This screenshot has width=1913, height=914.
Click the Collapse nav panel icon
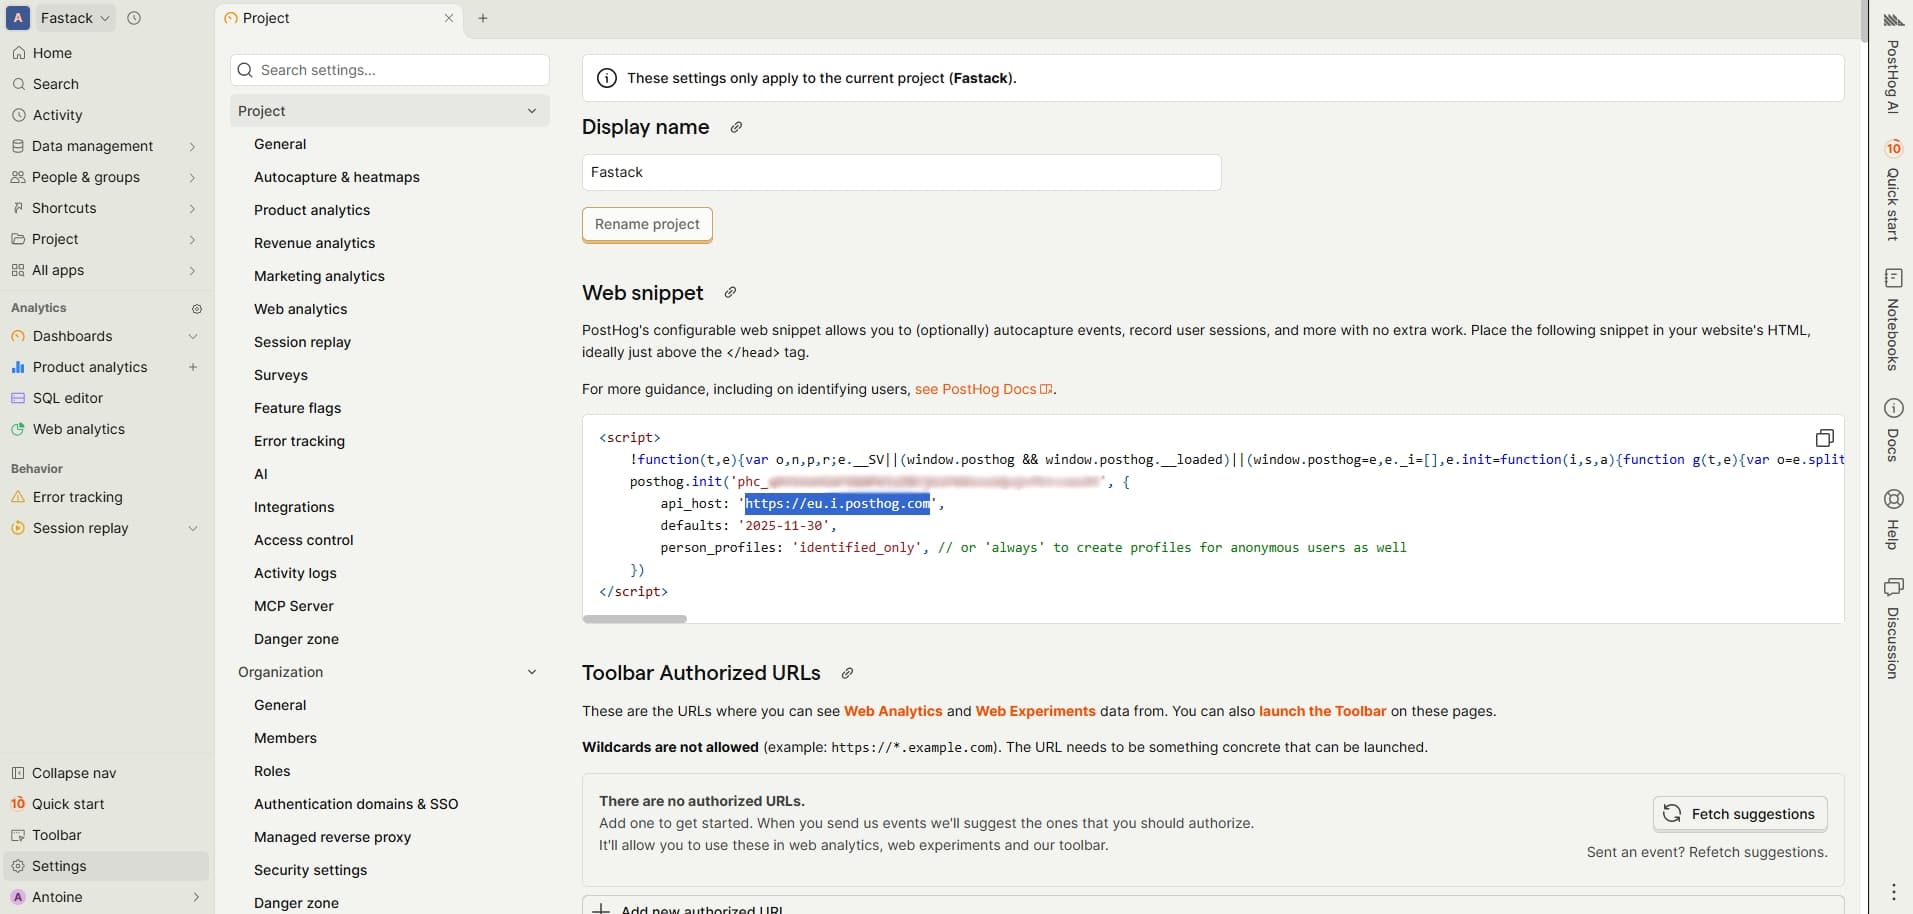point(18,773)
